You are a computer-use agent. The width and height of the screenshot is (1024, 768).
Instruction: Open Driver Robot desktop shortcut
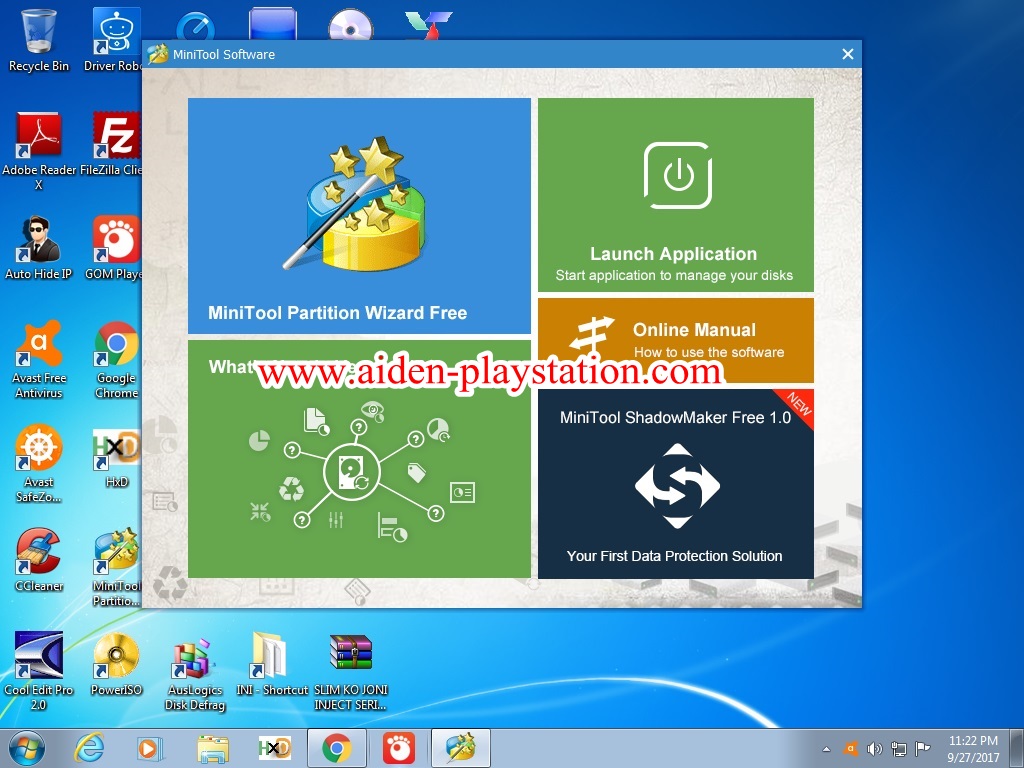[x=116, y=40]
